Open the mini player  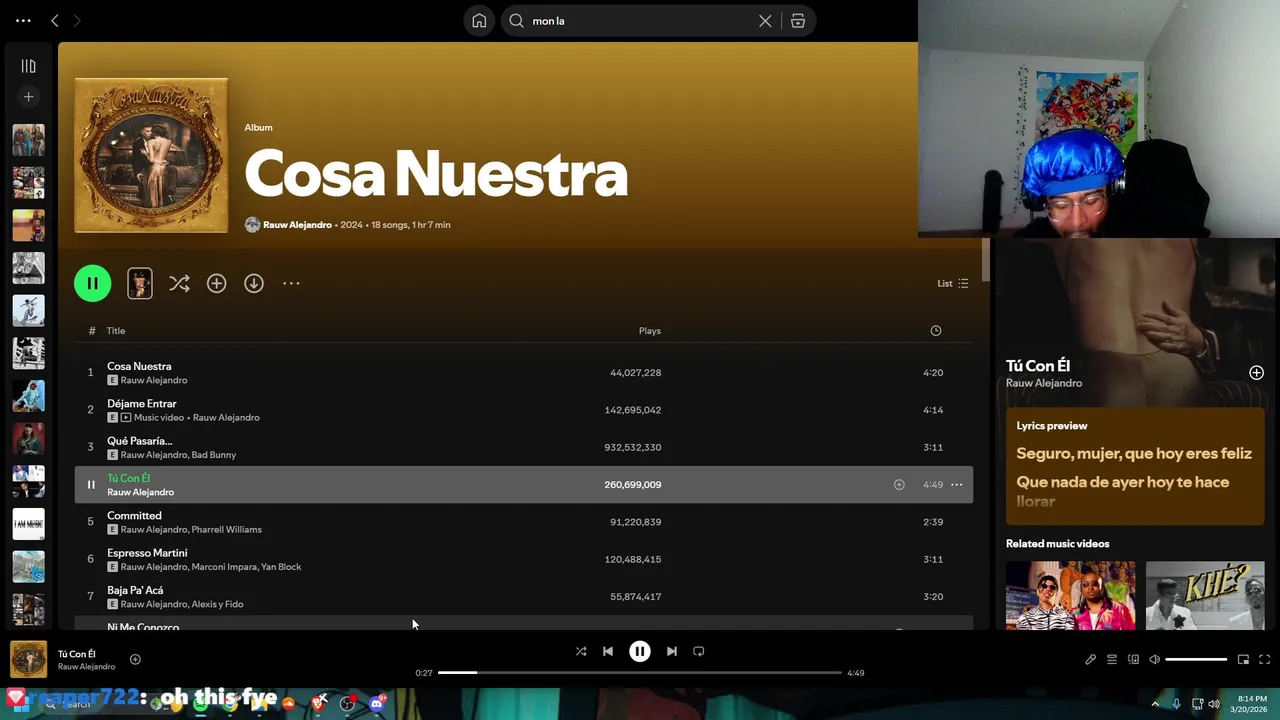coord(1243,659)
